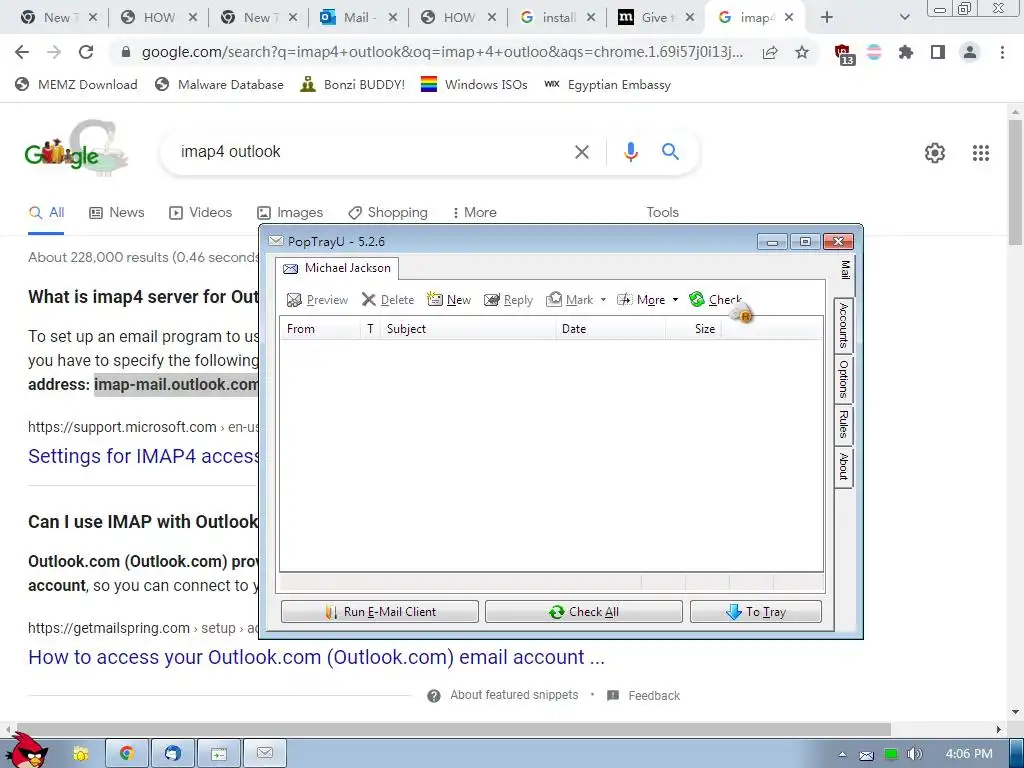Click the T column header
The image size is (1024, 768).
point(370,328)
